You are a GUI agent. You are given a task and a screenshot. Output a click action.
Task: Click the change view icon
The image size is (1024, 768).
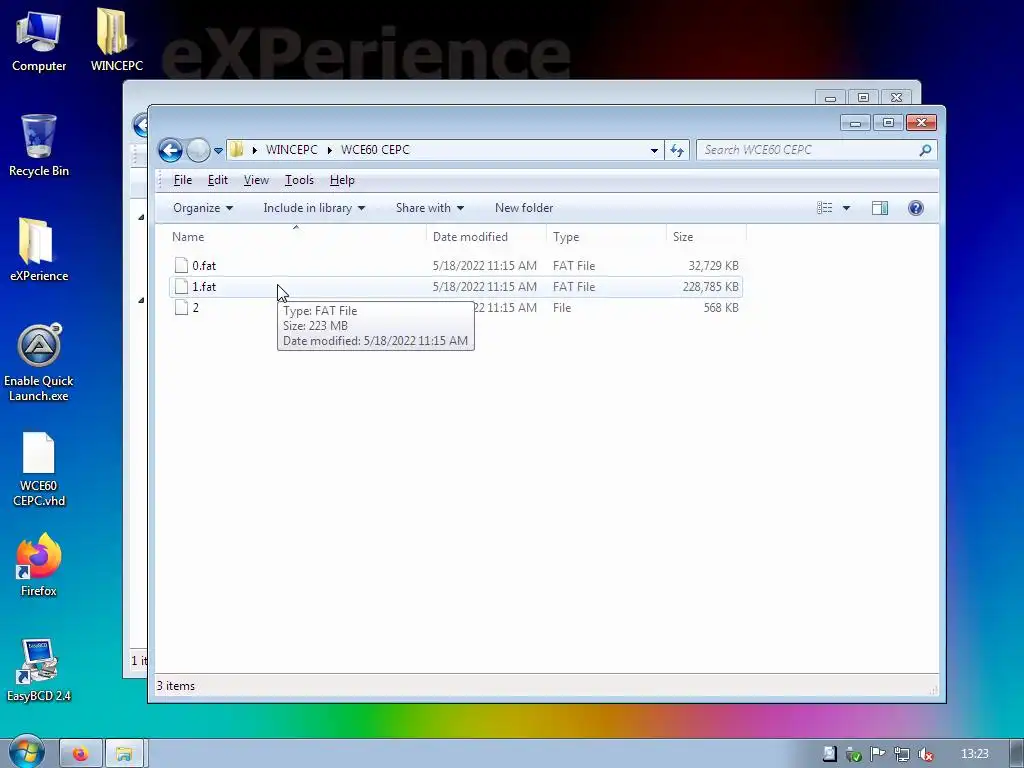click(x=824, y=208)
